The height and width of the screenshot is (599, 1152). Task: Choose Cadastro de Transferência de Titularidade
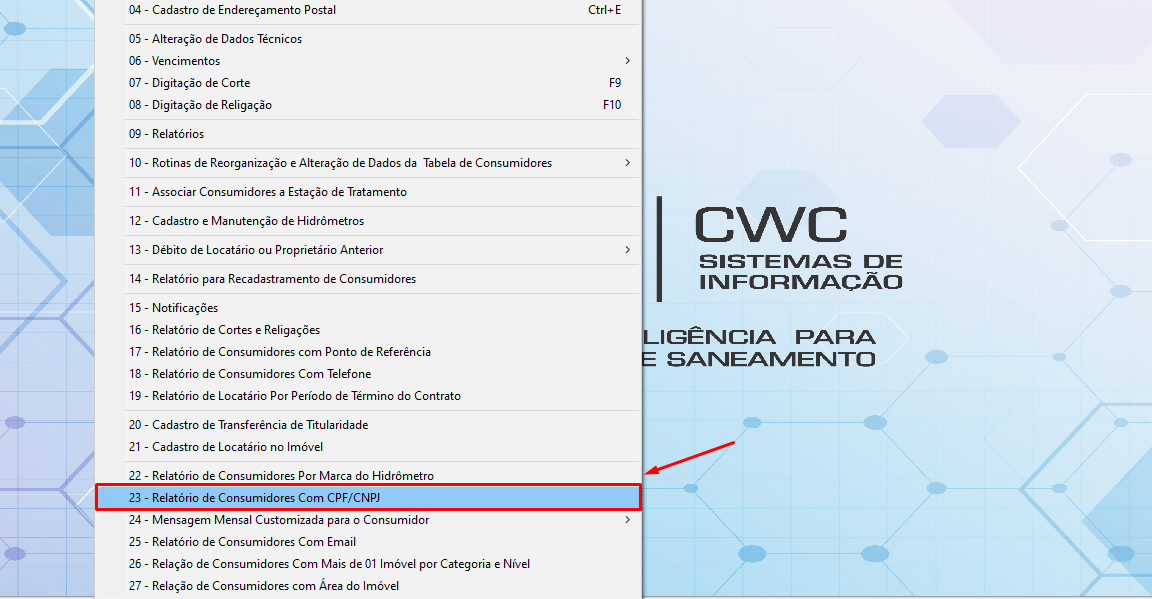click(x=248, y=425)
